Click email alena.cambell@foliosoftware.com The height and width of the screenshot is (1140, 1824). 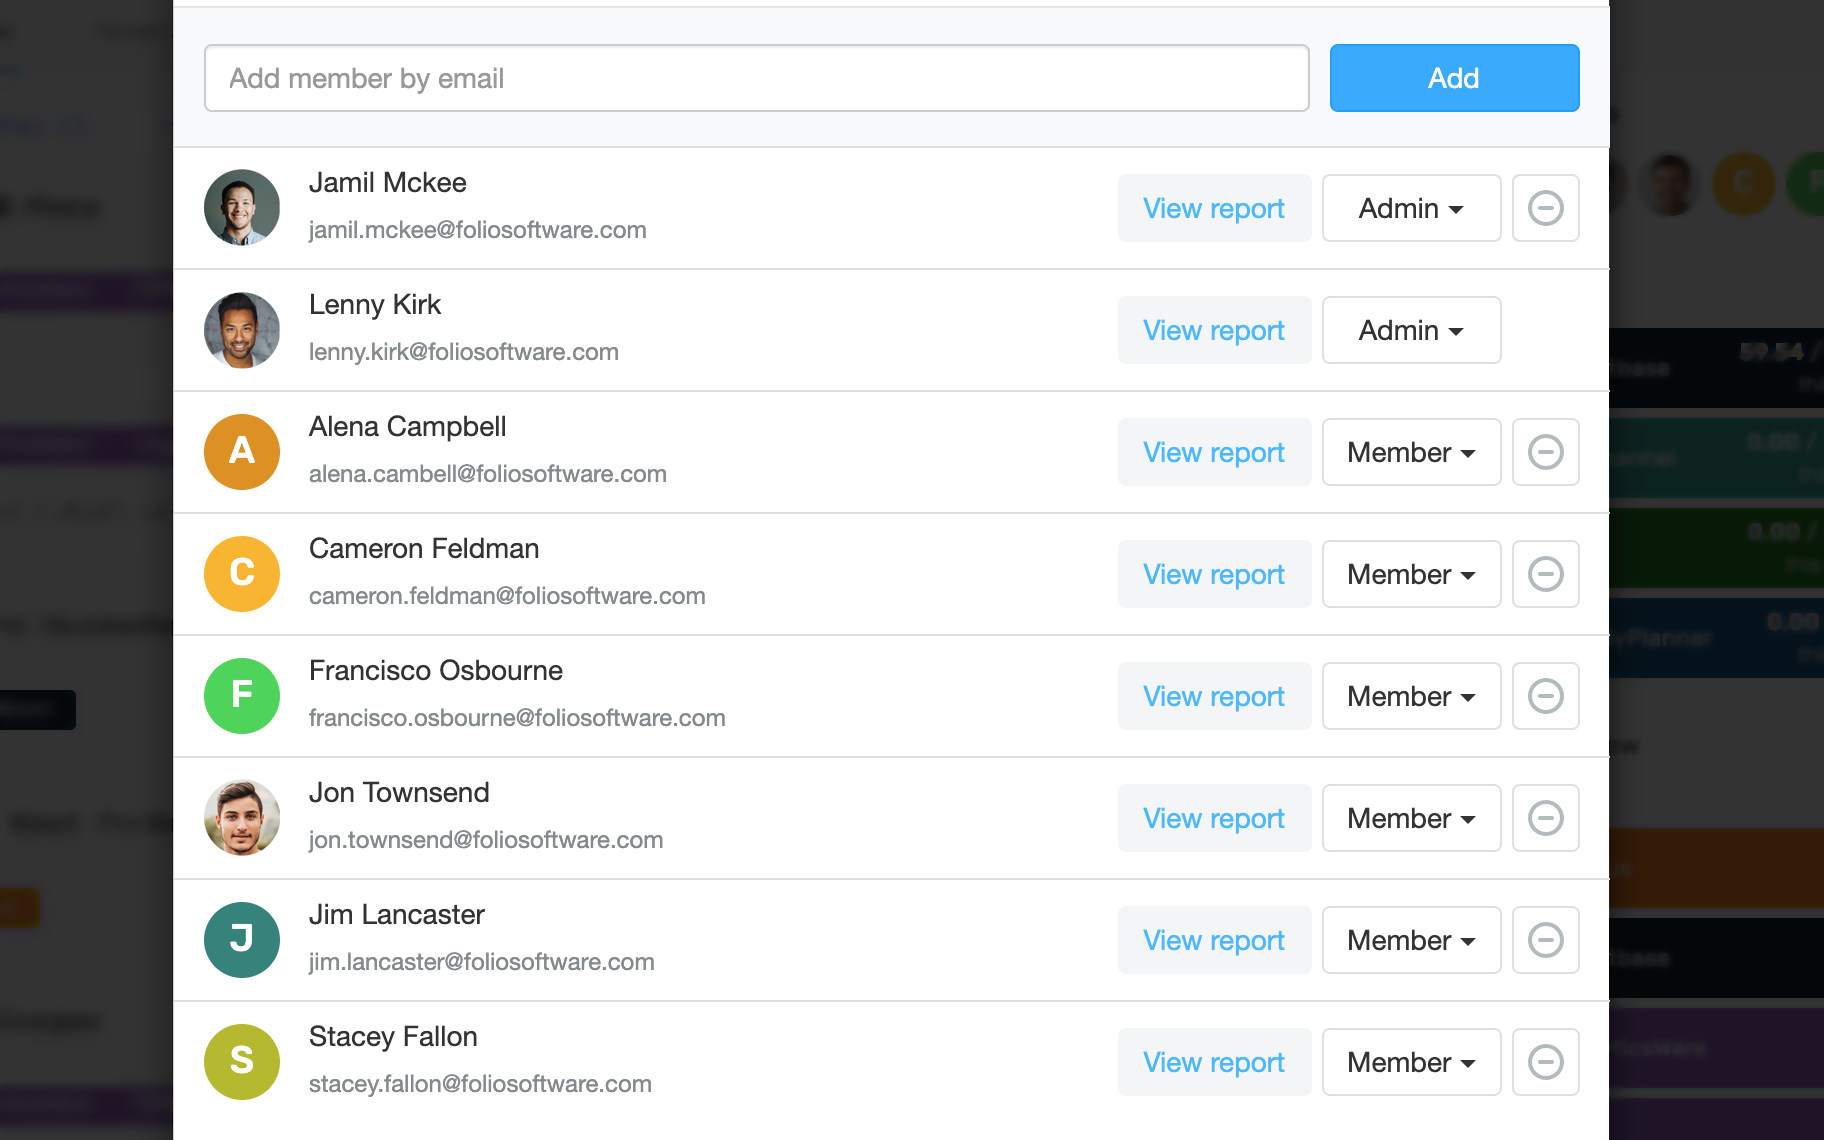click(488, 474)
